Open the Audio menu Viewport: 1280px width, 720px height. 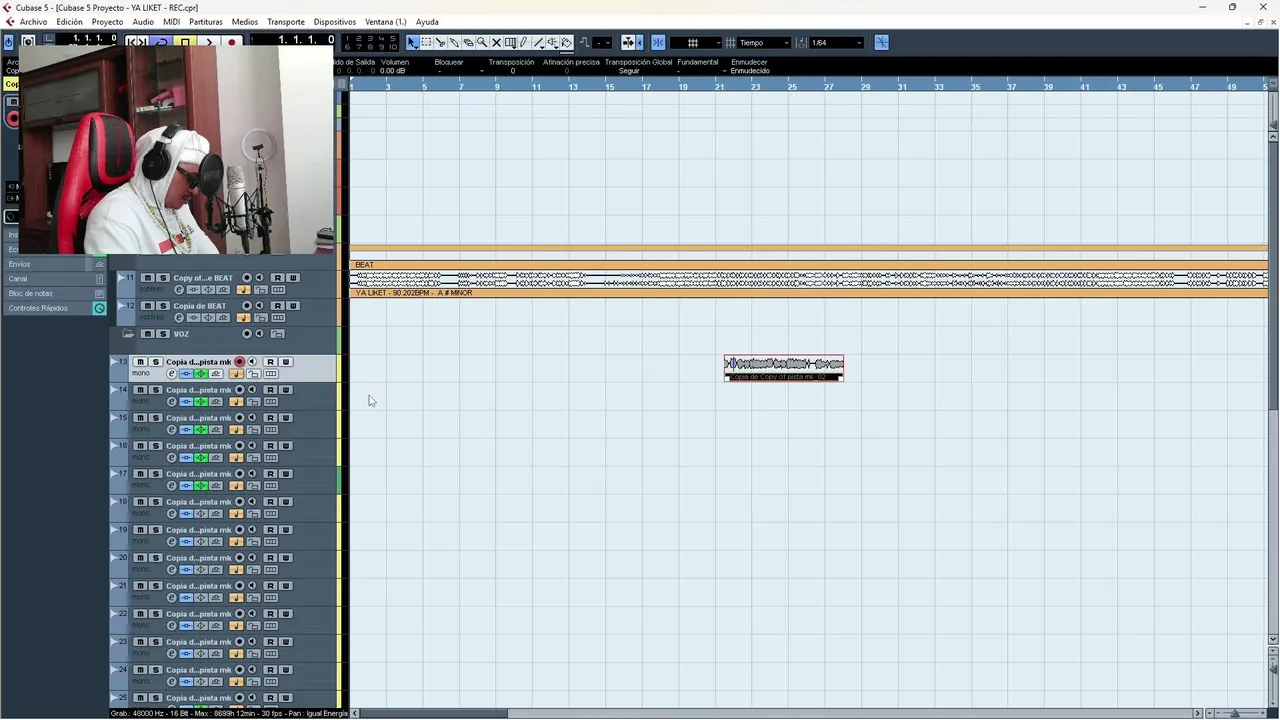point(143,22)
